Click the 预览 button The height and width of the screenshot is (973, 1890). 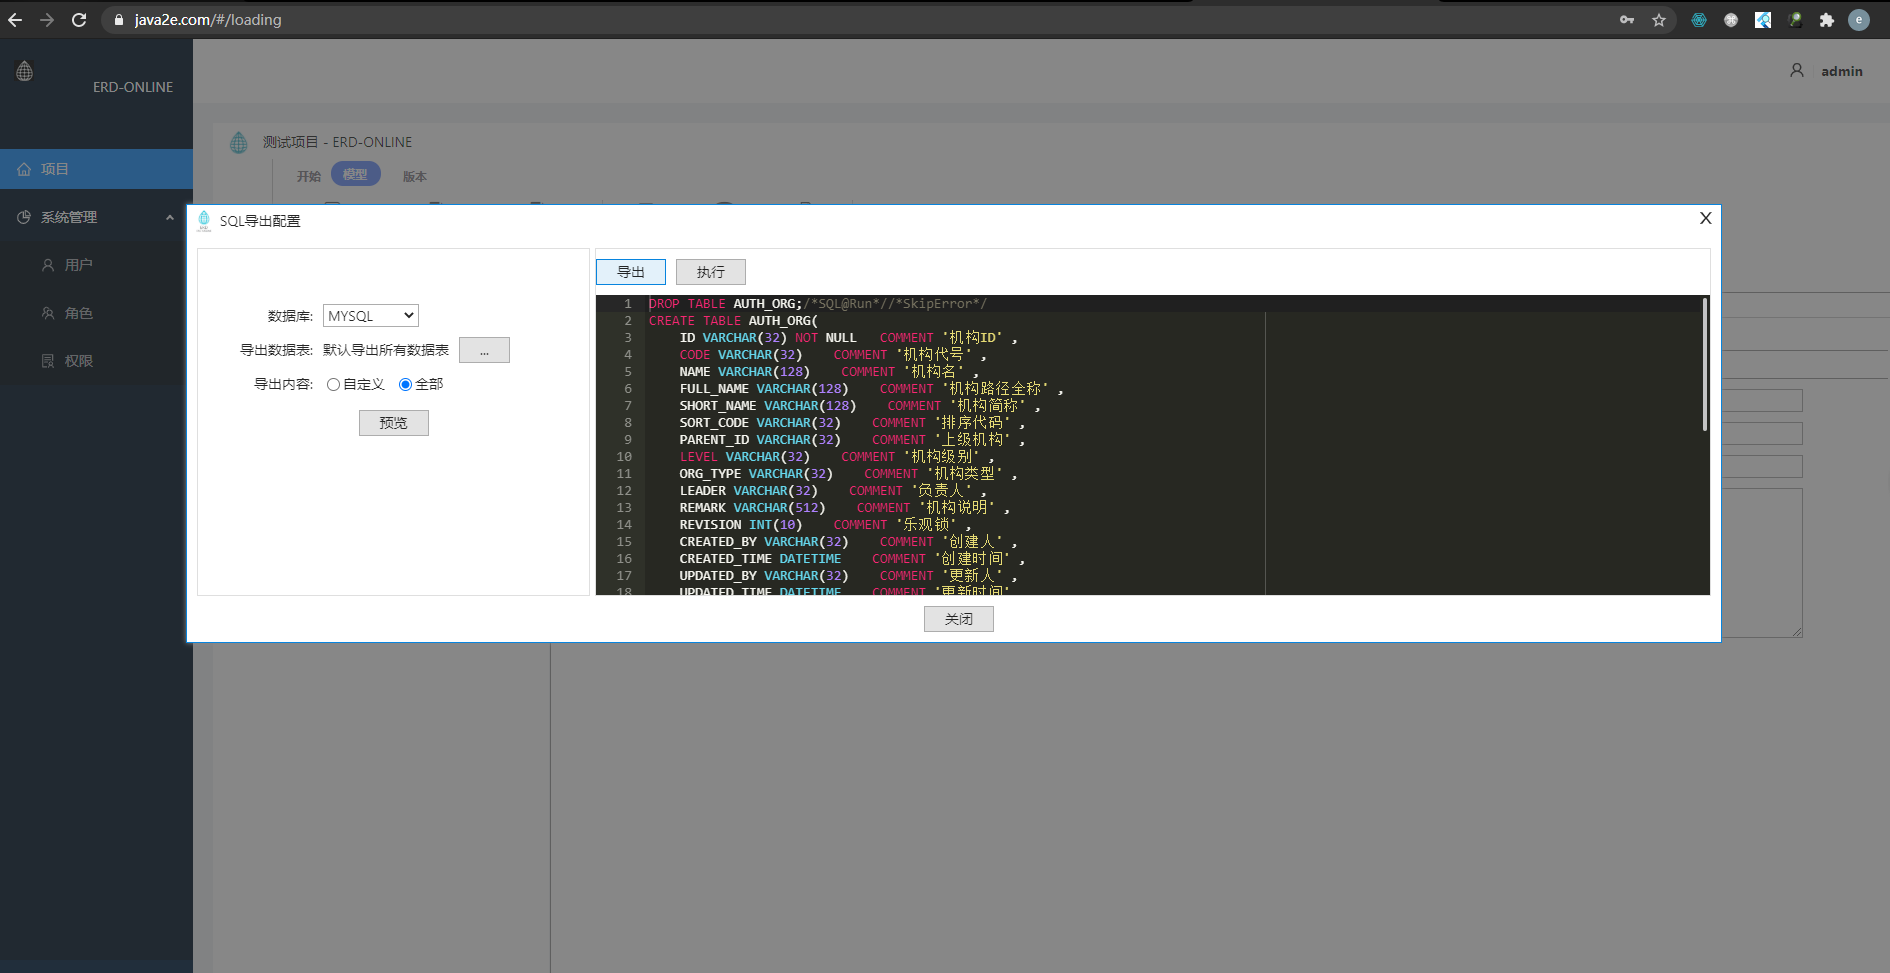394,423
